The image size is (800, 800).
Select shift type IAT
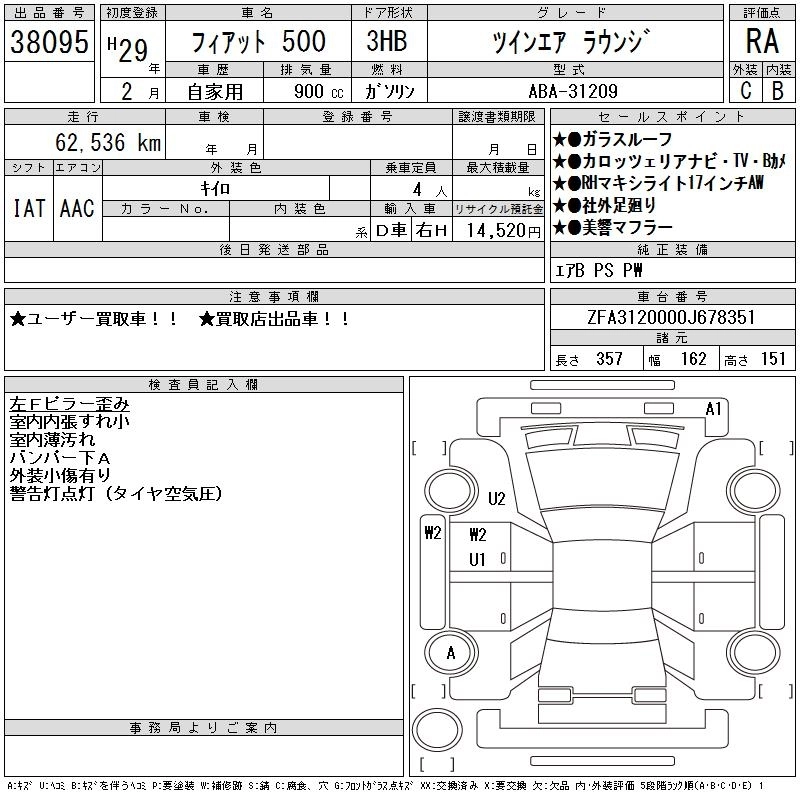click(x=29, y=208)
